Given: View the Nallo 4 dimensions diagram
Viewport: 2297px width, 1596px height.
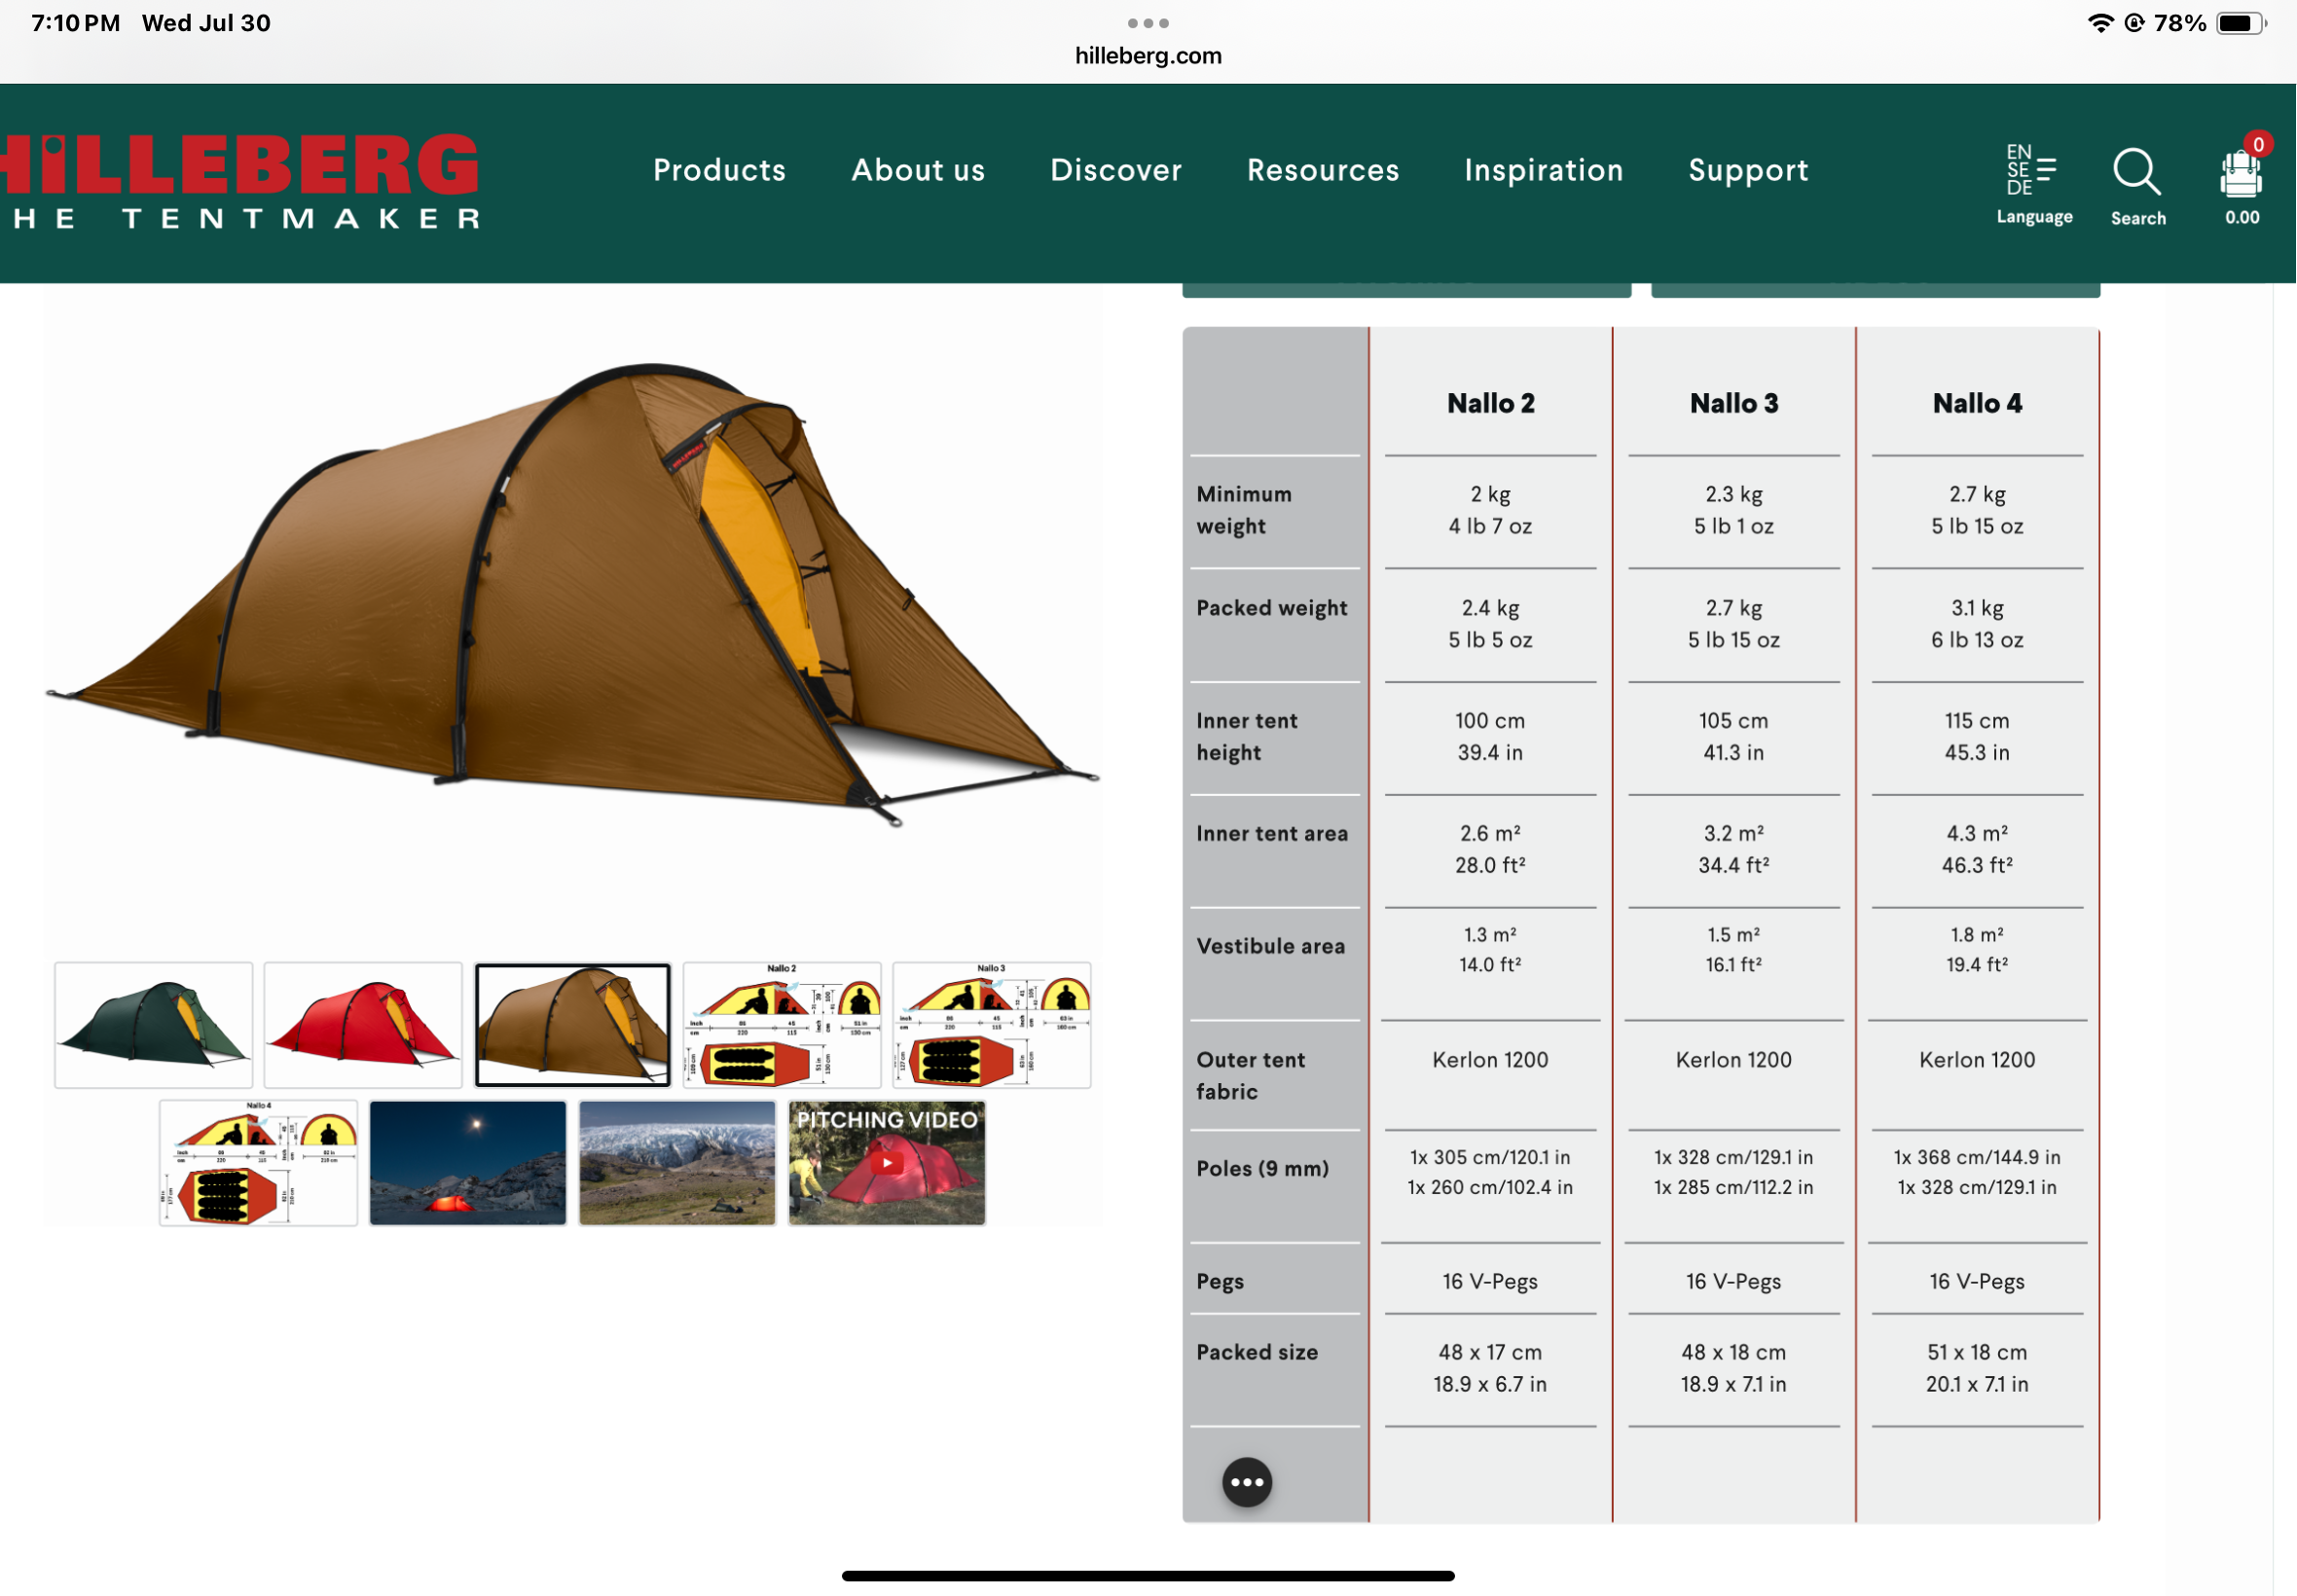Looking at the screenshot, I should tap(258, 1162).
